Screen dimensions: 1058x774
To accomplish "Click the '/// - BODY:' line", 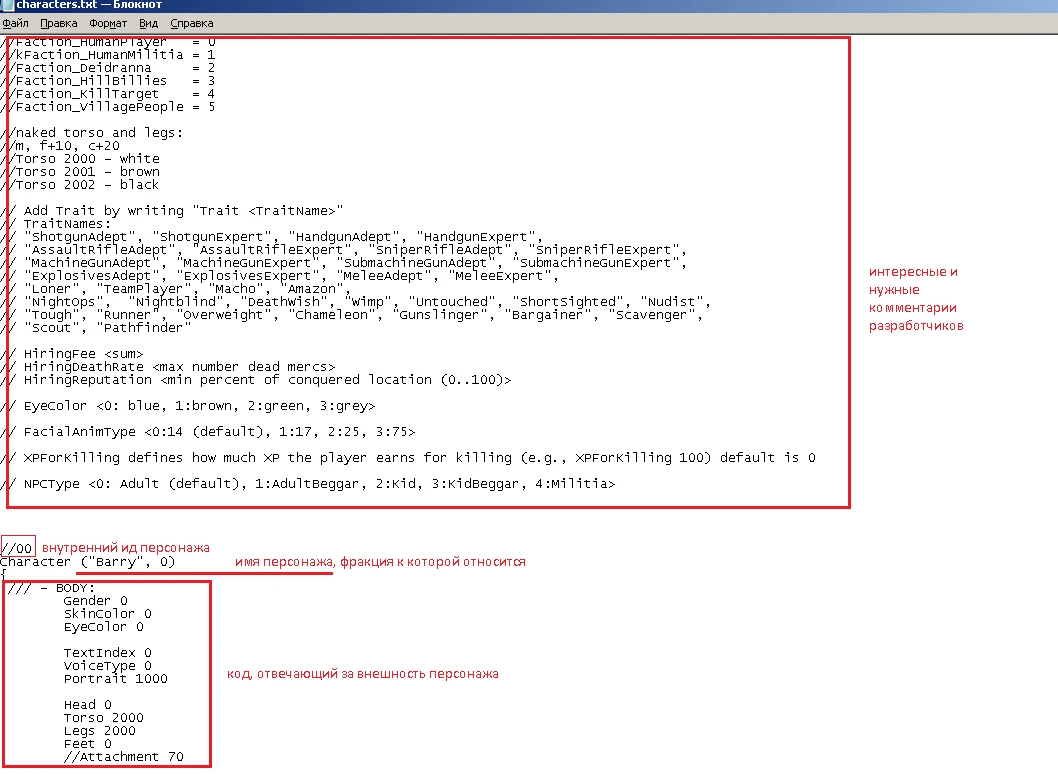I will pos(51,588).
